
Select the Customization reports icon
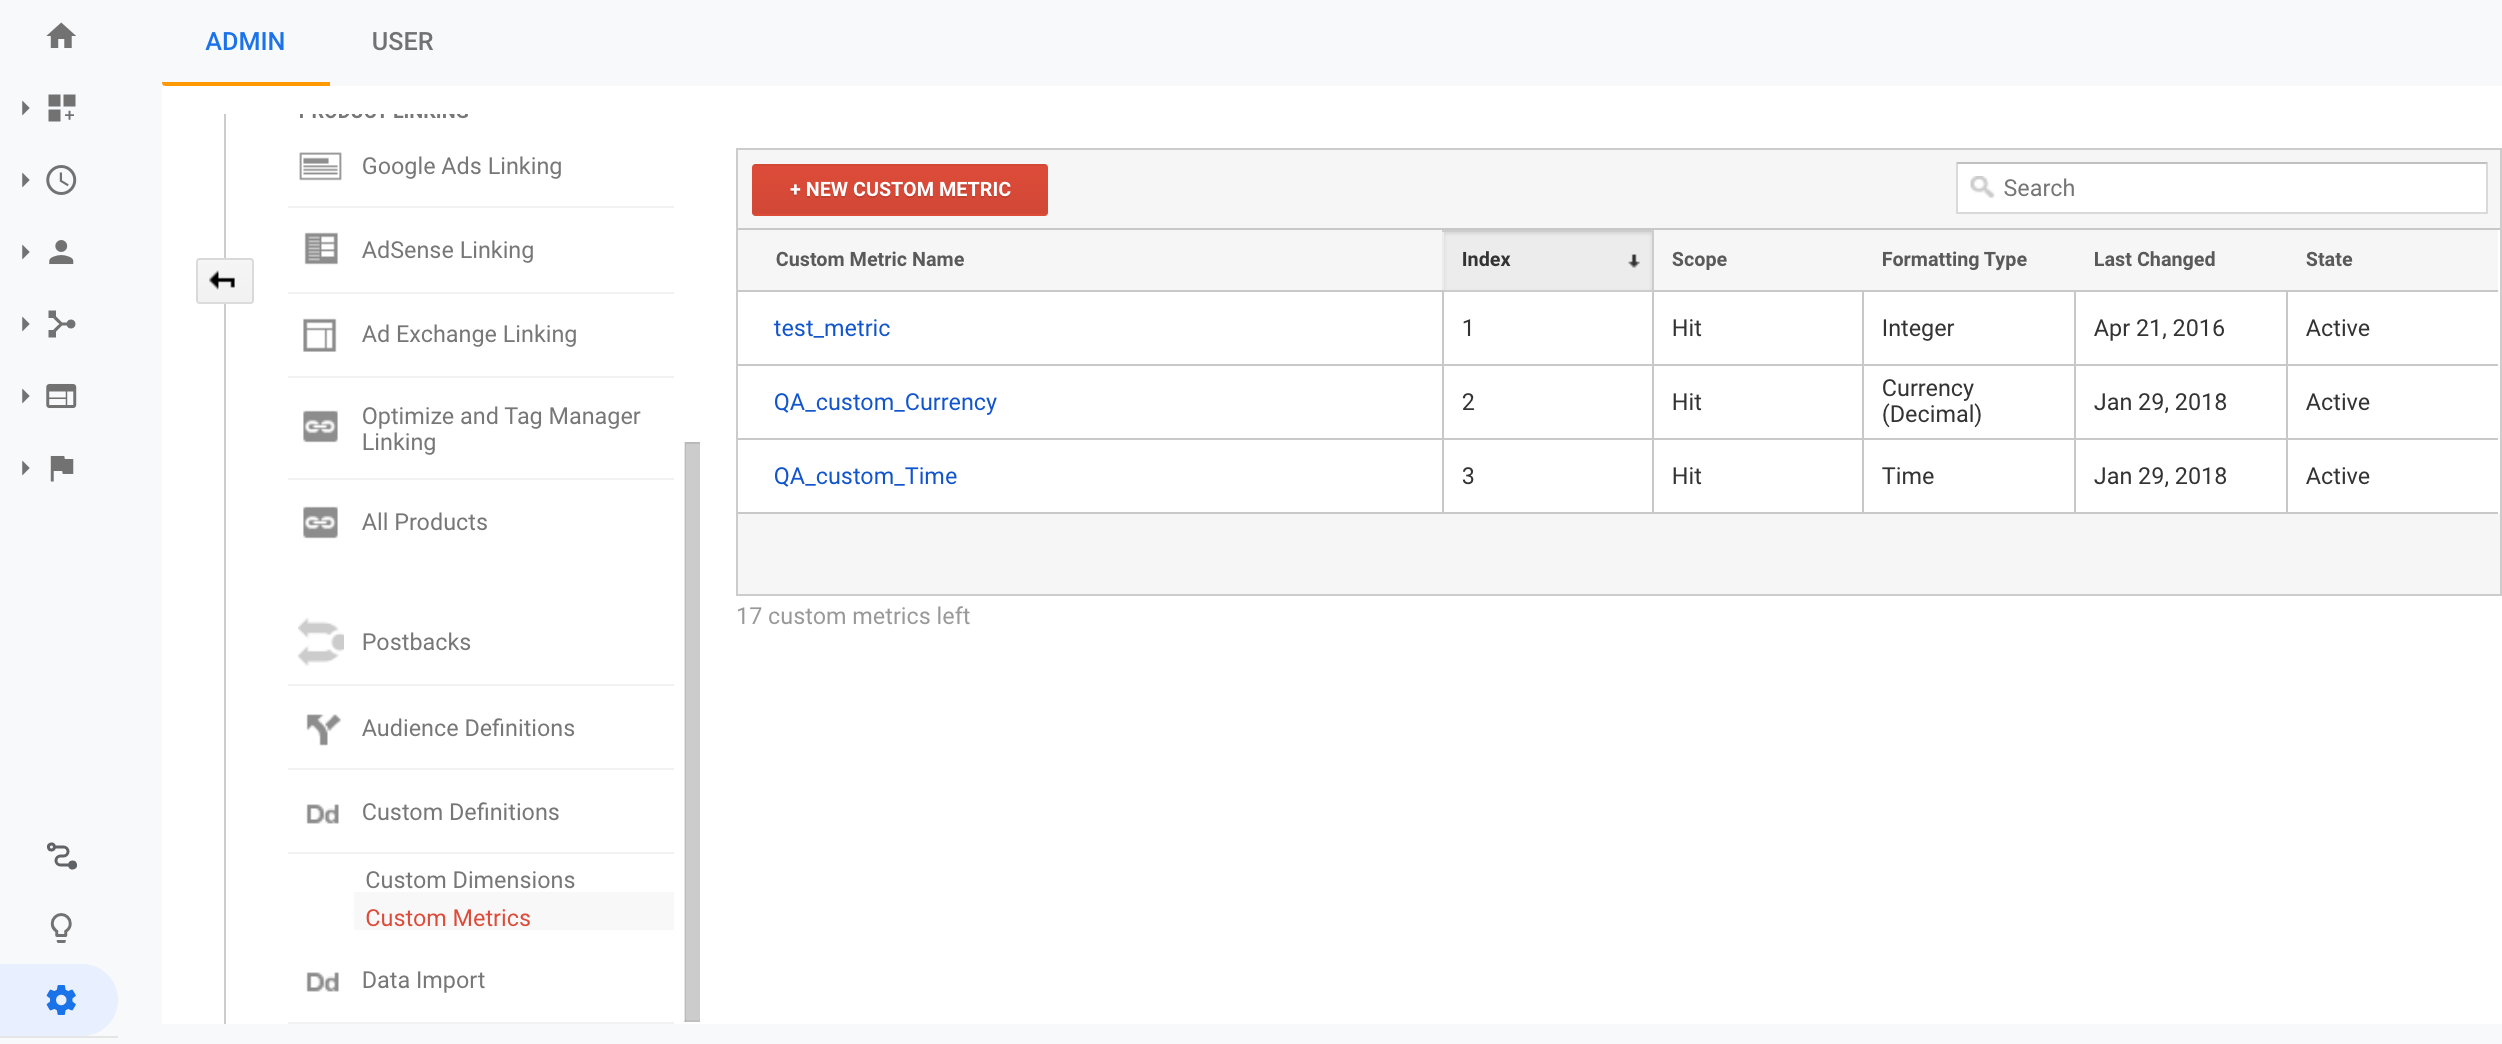point(62,107)
